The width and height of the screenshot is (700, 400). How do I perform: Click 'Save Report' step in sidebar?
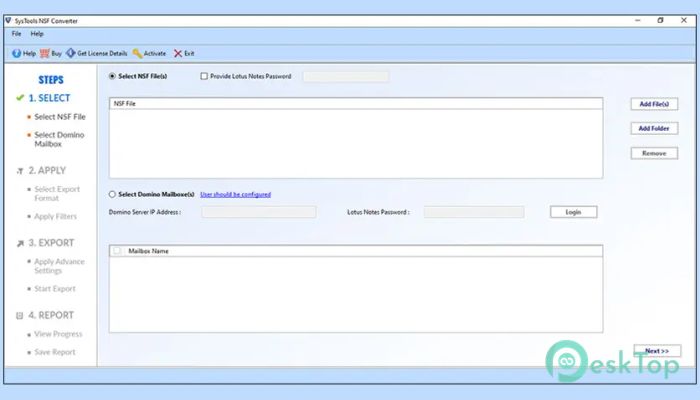coord(55,352)
